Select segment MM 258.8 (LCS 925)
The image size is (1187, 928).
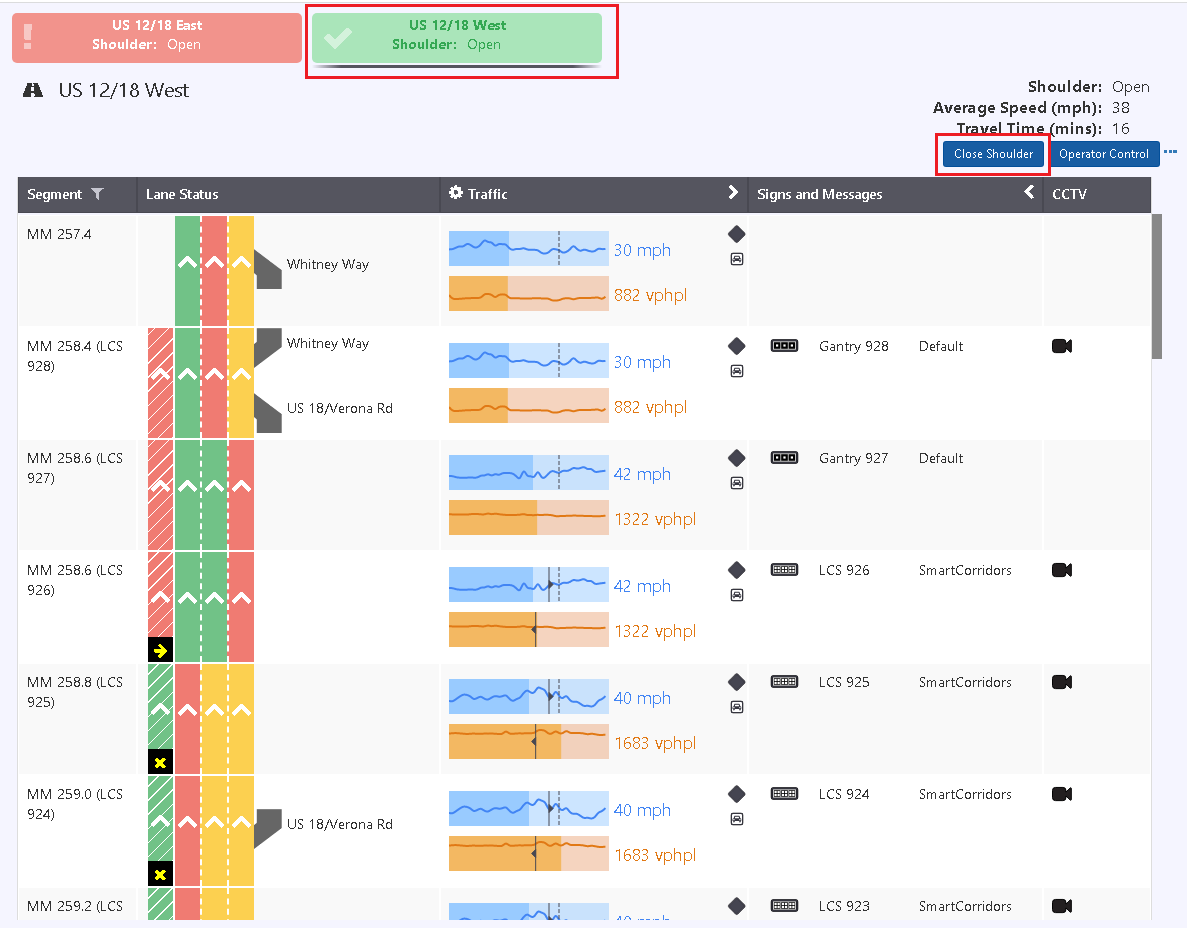coord(74,692)
